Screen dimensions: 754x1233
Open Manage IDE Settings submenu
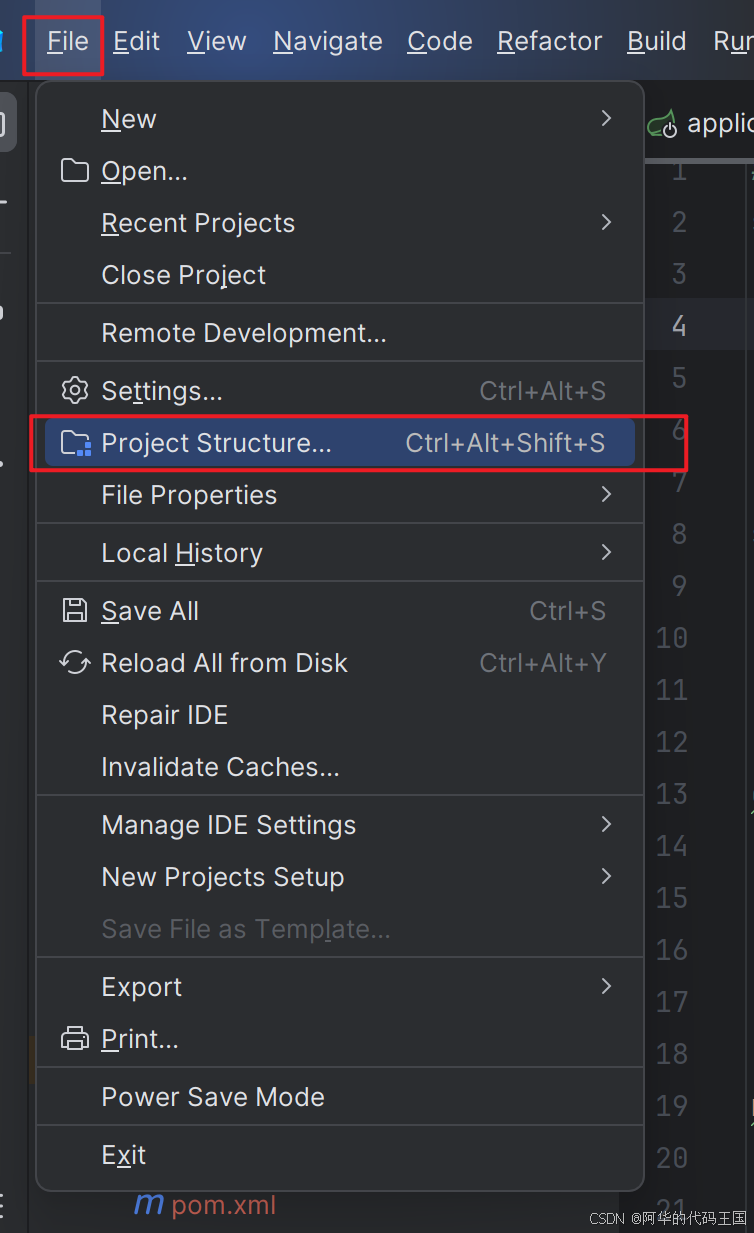pos(340,825)
